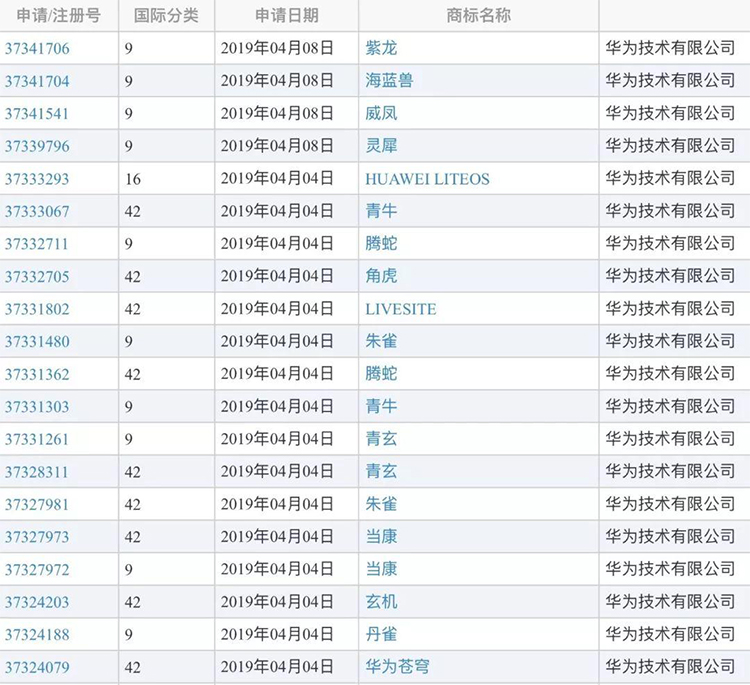This screenshot has width=750, height=685.
Task: Click trademark 当康 in row 37327973
Action: tap(381, 536)
